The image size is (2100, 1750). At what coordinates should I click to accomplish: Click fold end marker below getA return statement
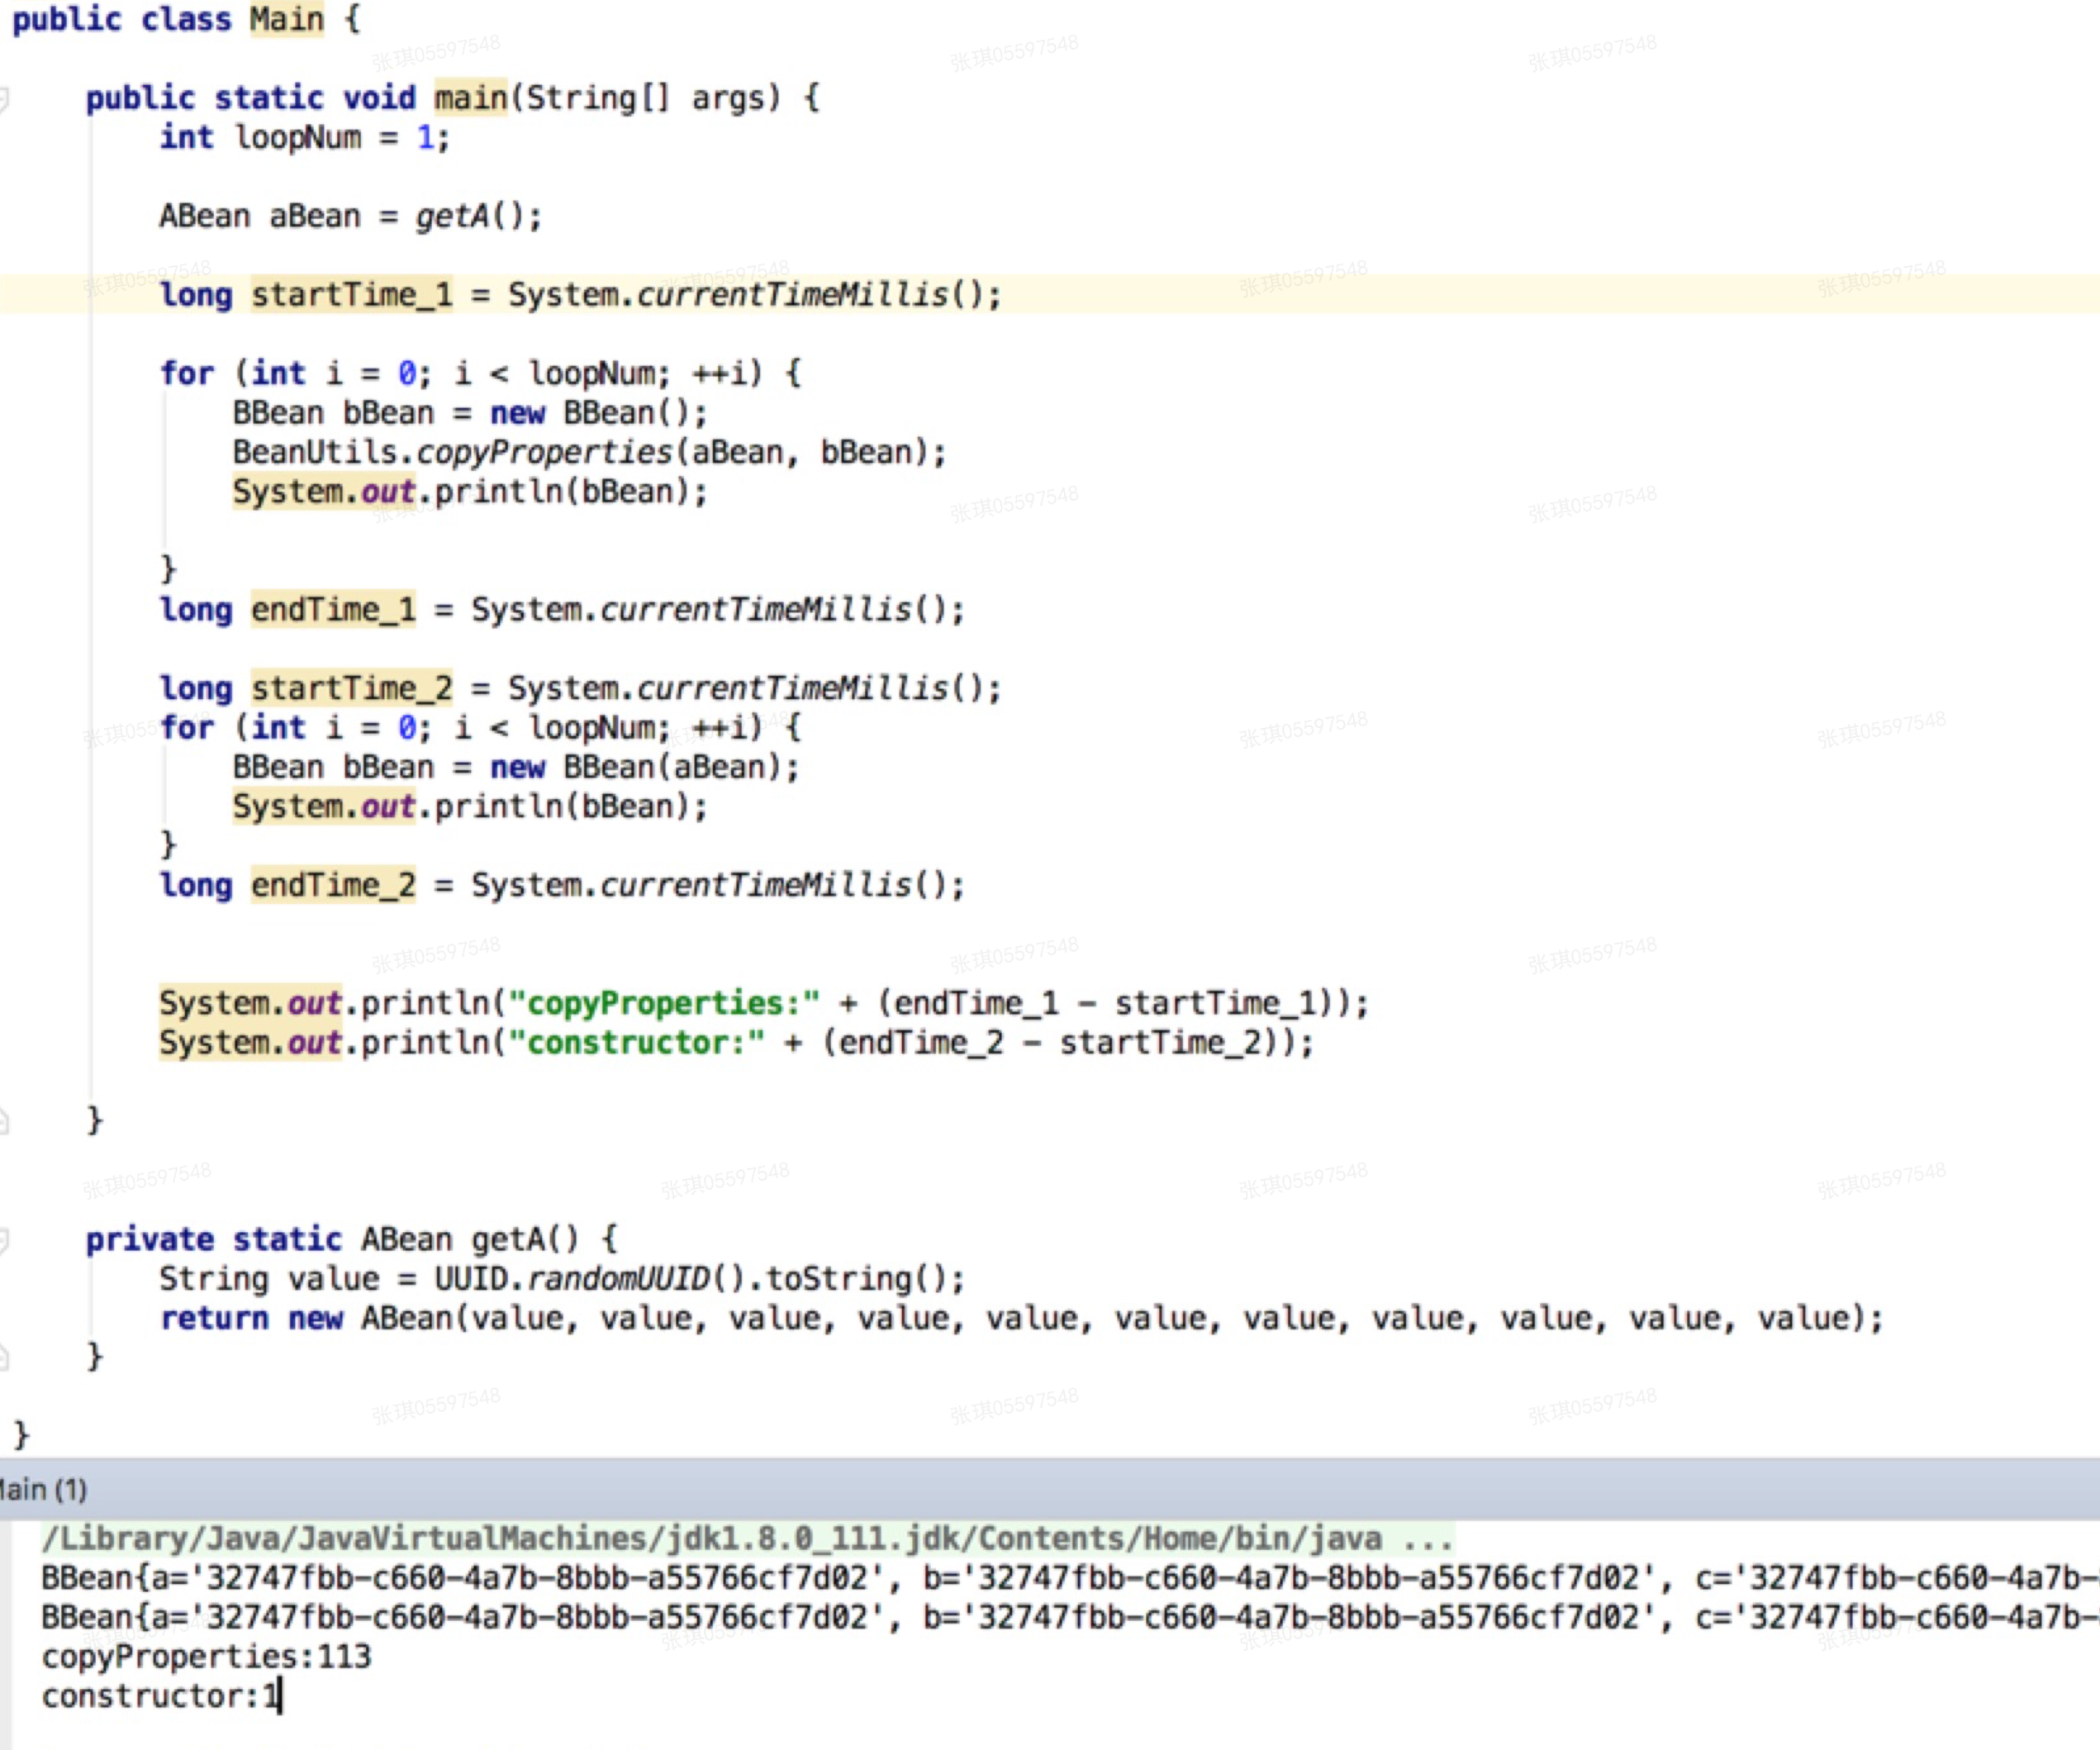(3, 1357)
